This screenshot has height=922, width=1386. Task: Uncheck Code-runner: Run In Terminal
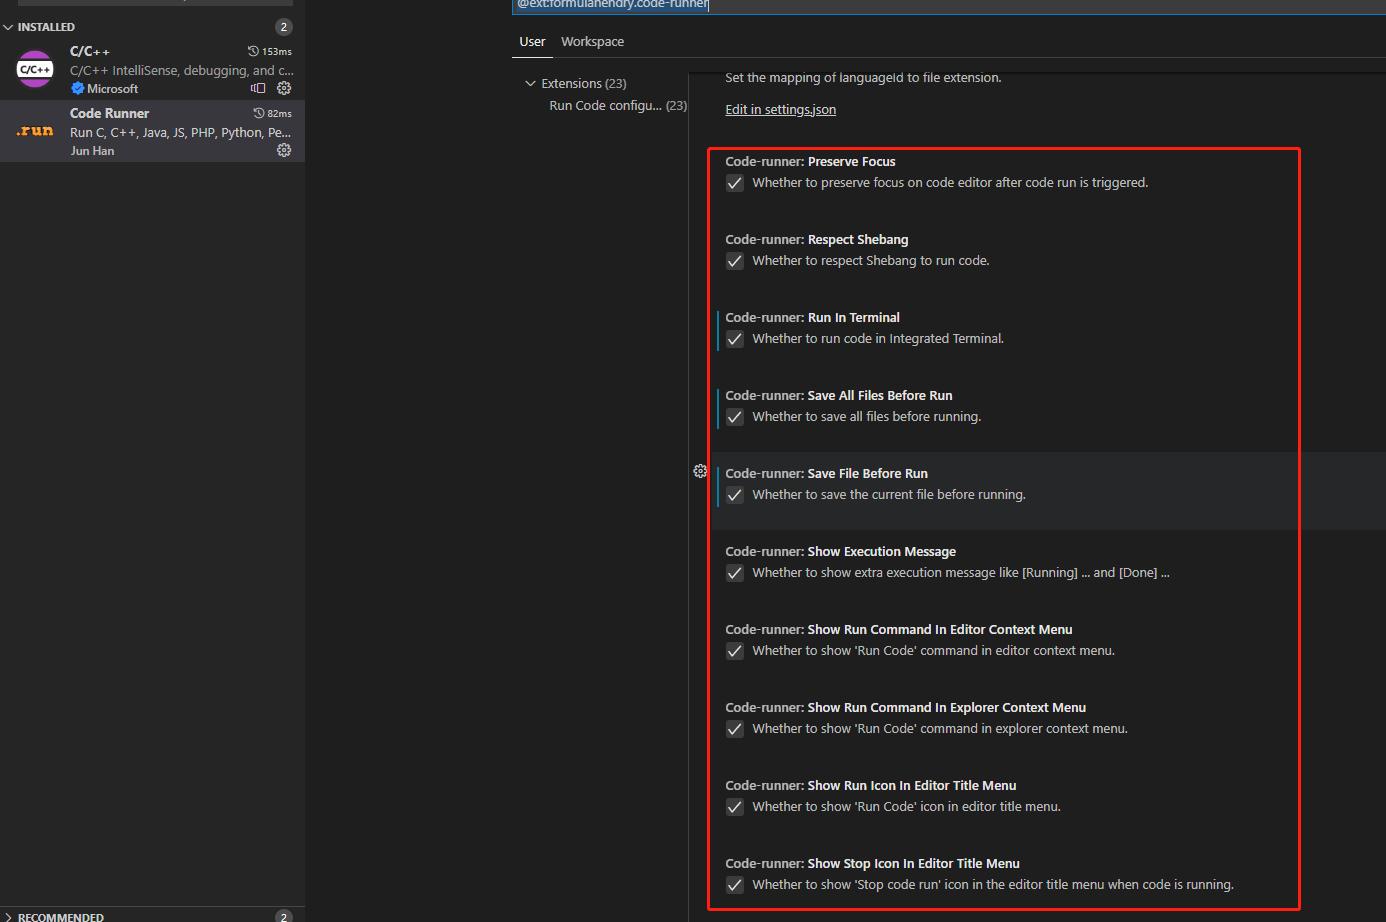coord(734,339)
